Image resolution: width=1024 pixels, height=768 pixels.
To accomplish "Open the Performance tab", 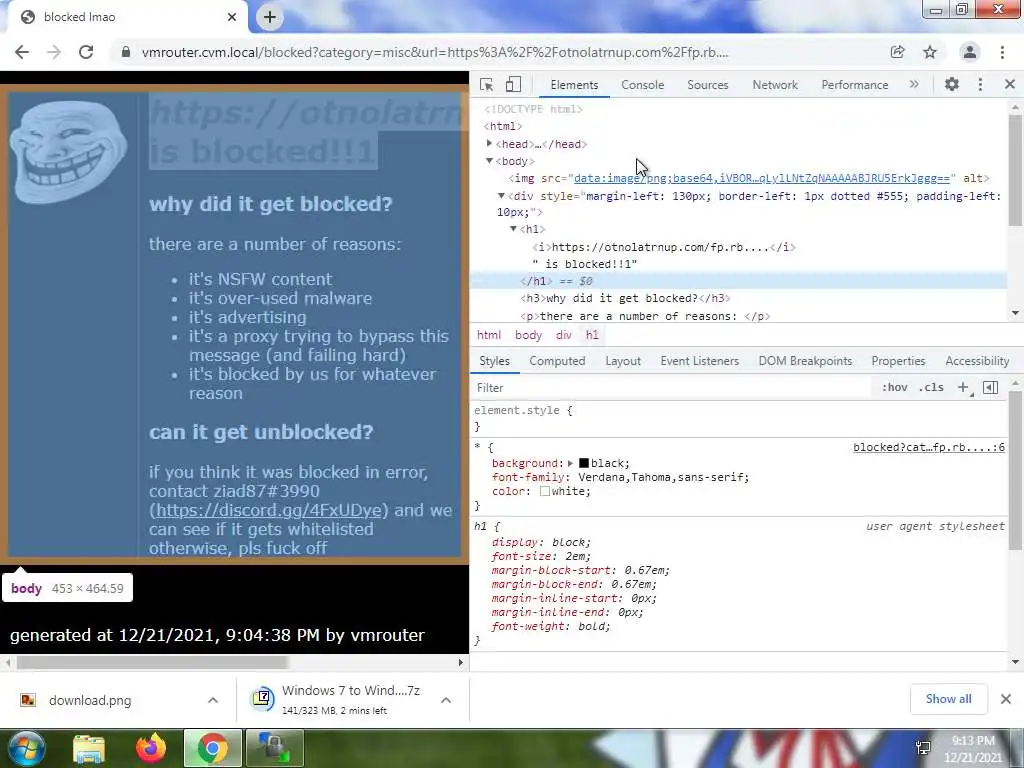I will [x=854, y=85].
